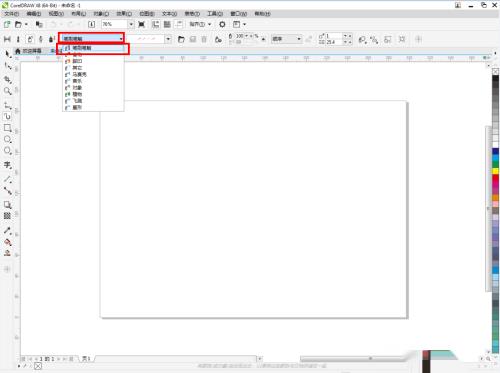Select the Smart Fill tool
The image size is (500, 373).
pyautogui.click(x=7, y=253)
